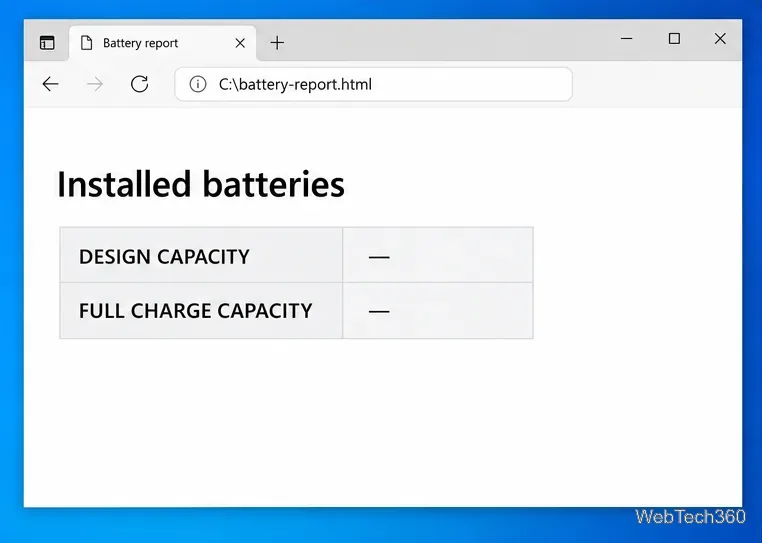Maximize the browser window
The height and width of the screenshot is (543, 762).
pyautogui.click(x=674, y=38)
